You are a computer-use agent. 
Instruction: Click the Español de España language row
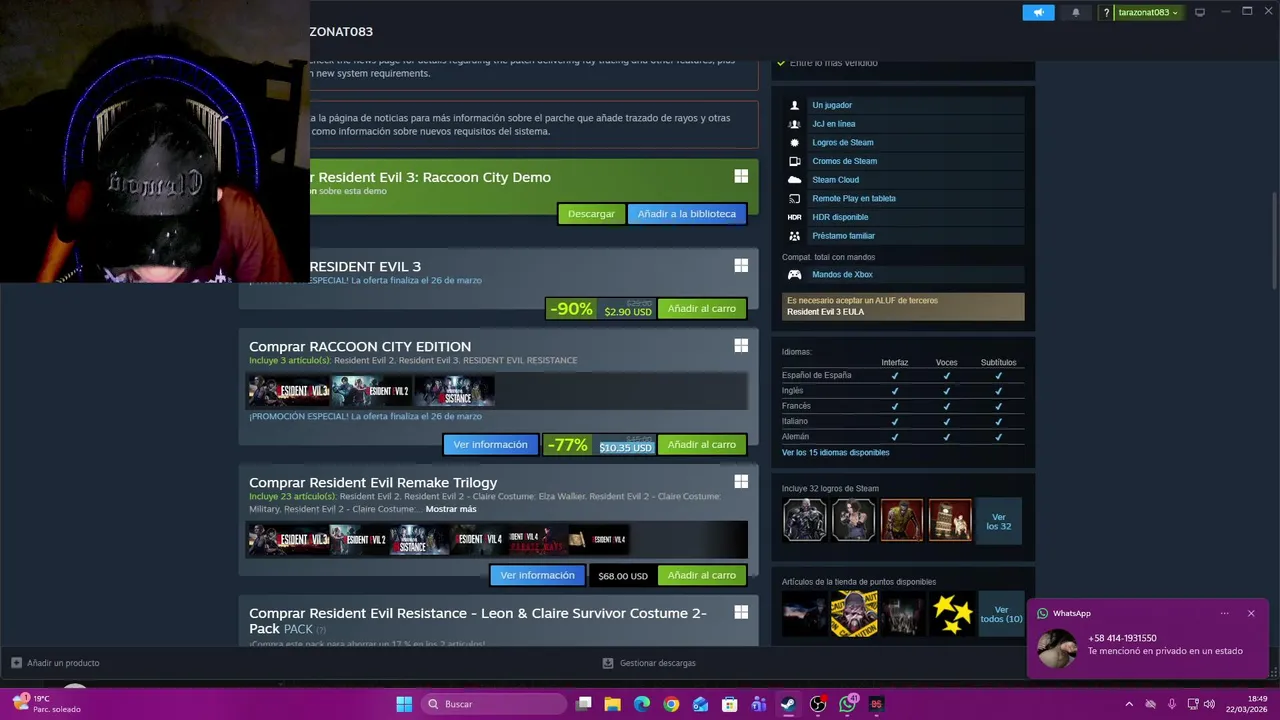click(x=903, y=376)
